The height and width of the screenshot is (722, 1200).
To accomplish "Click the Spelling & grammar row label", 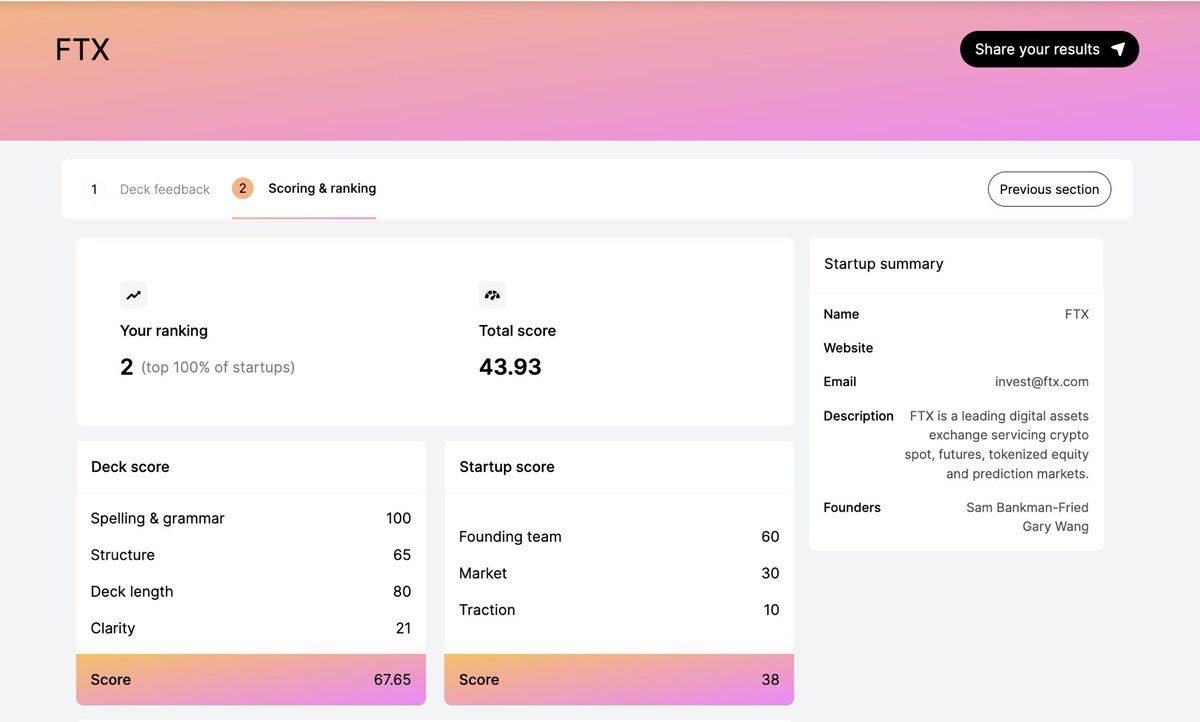I will point(158,518).
